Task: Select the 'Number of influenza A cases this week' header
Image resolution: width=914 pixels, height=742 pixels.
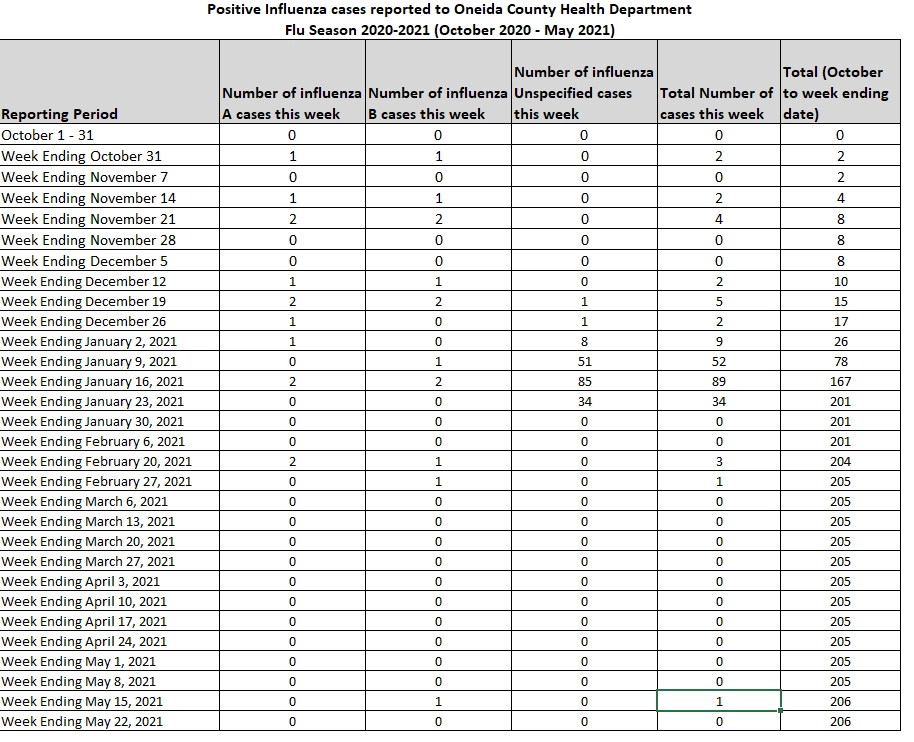Action: coord(293,82)
